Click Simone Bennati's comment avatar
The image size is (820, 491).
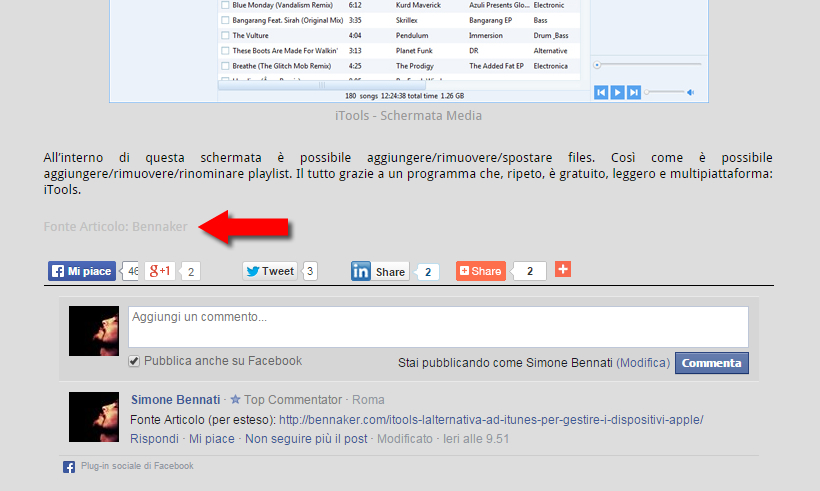94,417
